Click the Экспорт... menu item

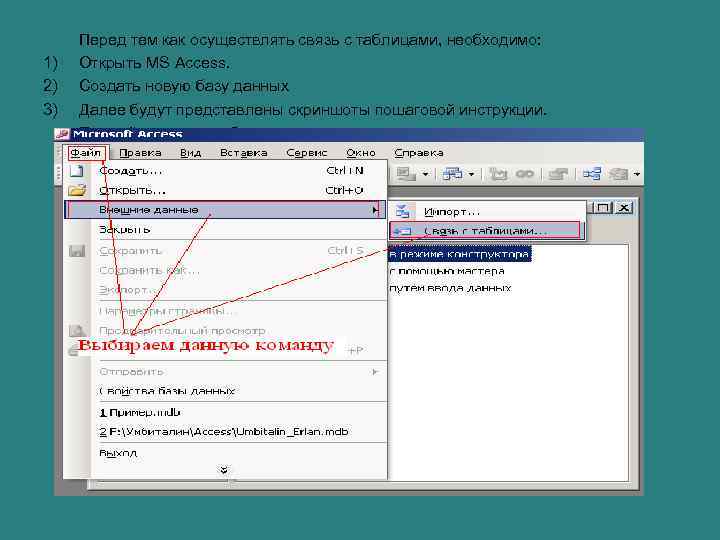point(225,290)
